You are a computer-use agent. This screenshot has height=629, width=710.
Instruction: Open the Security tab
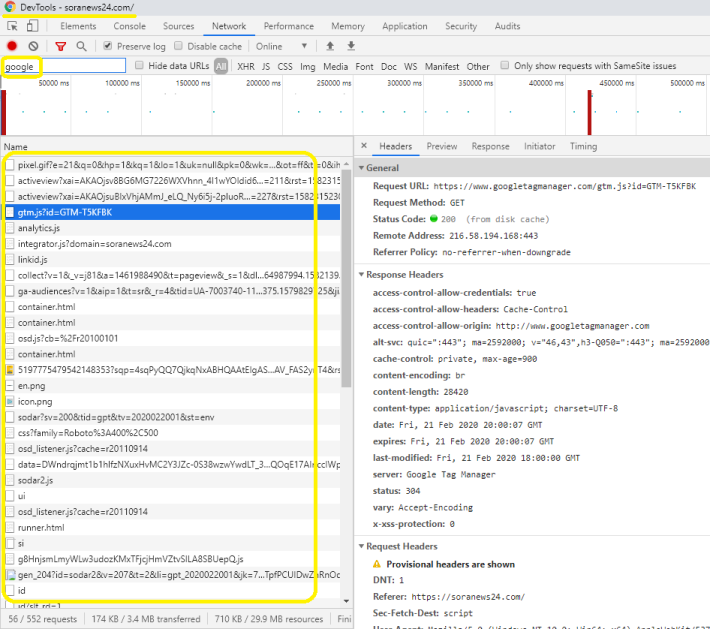461,26
